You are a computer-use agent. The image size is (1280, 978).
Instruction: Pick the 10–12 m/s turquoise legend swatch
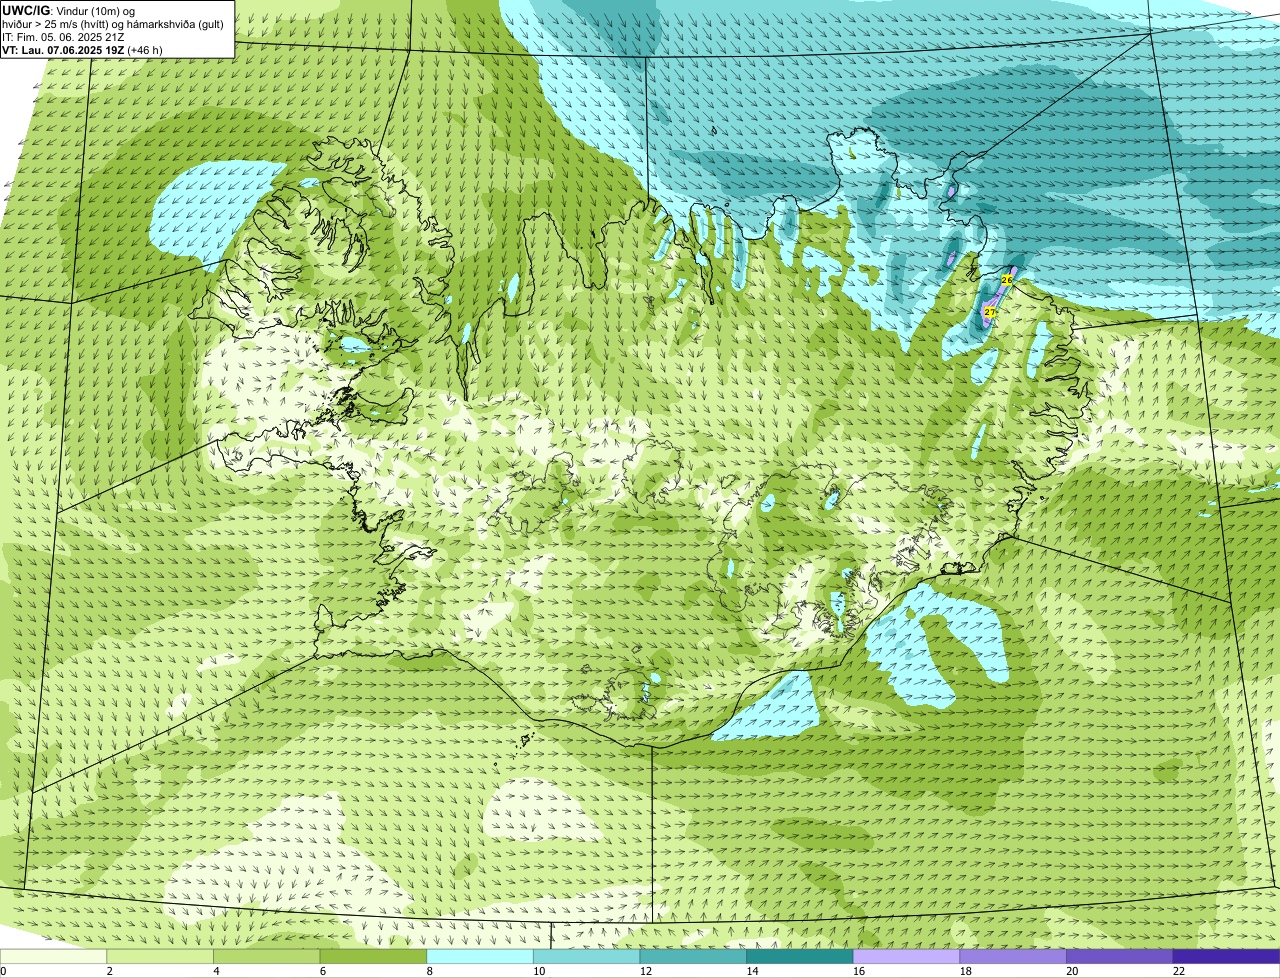pyautogui.click(x=587, y=956)
